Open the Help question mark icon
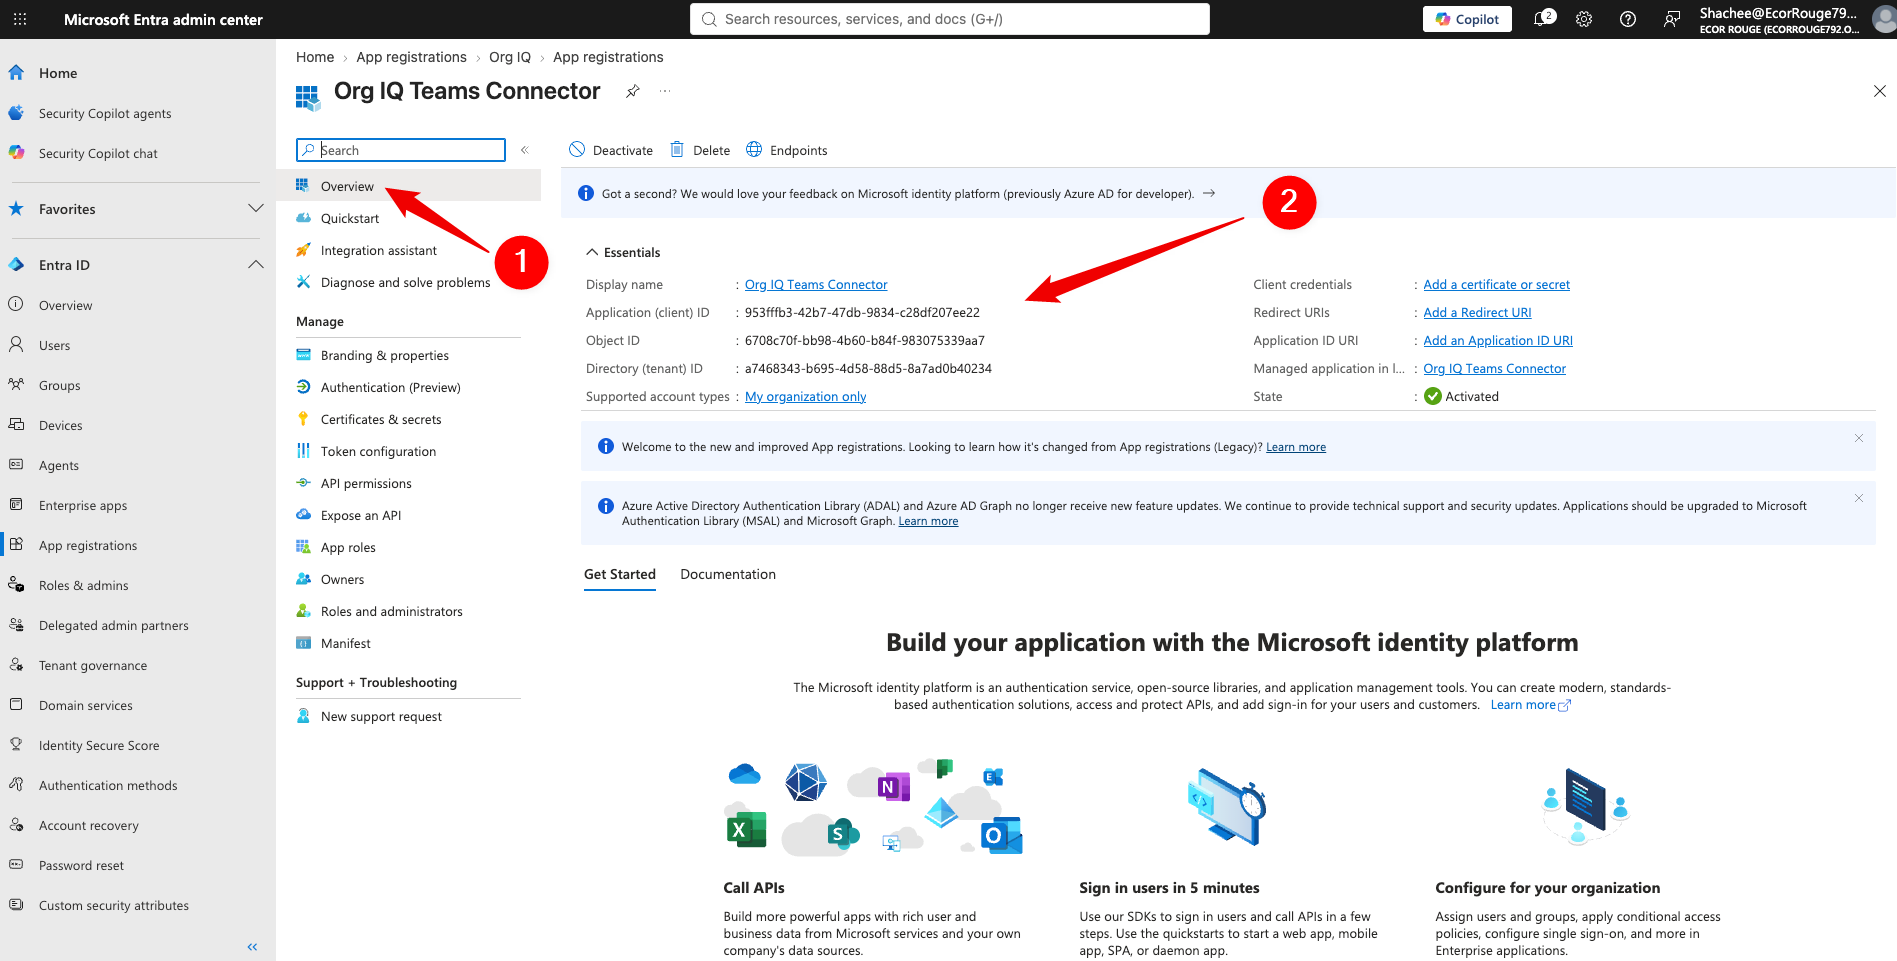Screen dimensions: 1897x961 point(1628,19)
